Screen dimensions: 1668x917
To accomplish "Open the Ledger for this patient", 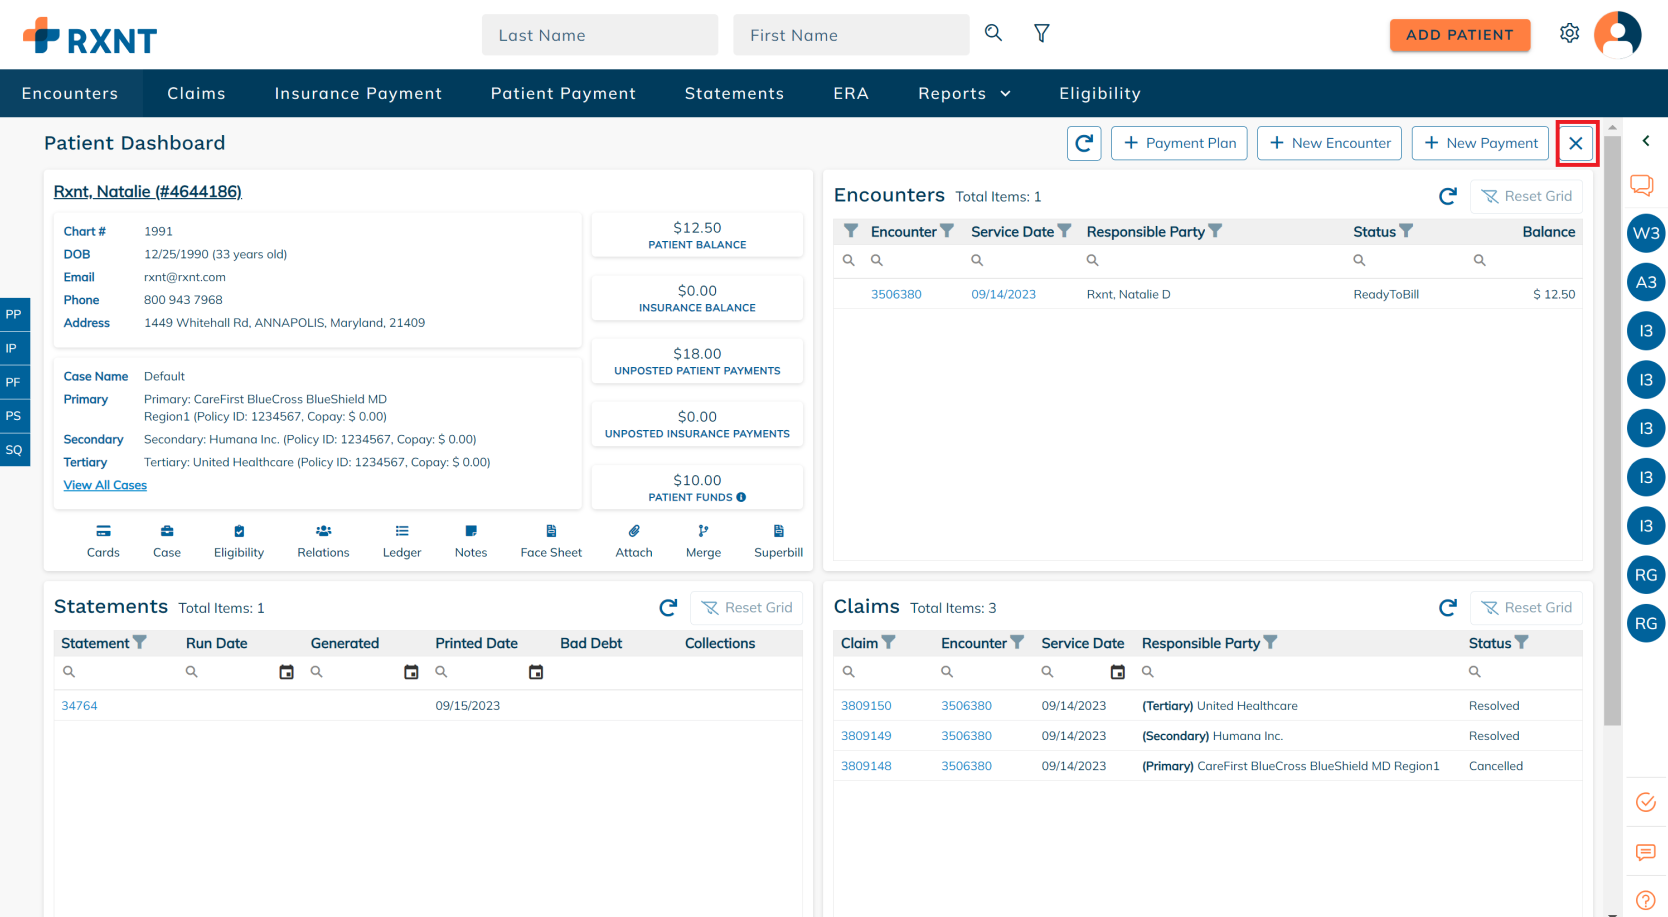I will (x=401, y=540).
